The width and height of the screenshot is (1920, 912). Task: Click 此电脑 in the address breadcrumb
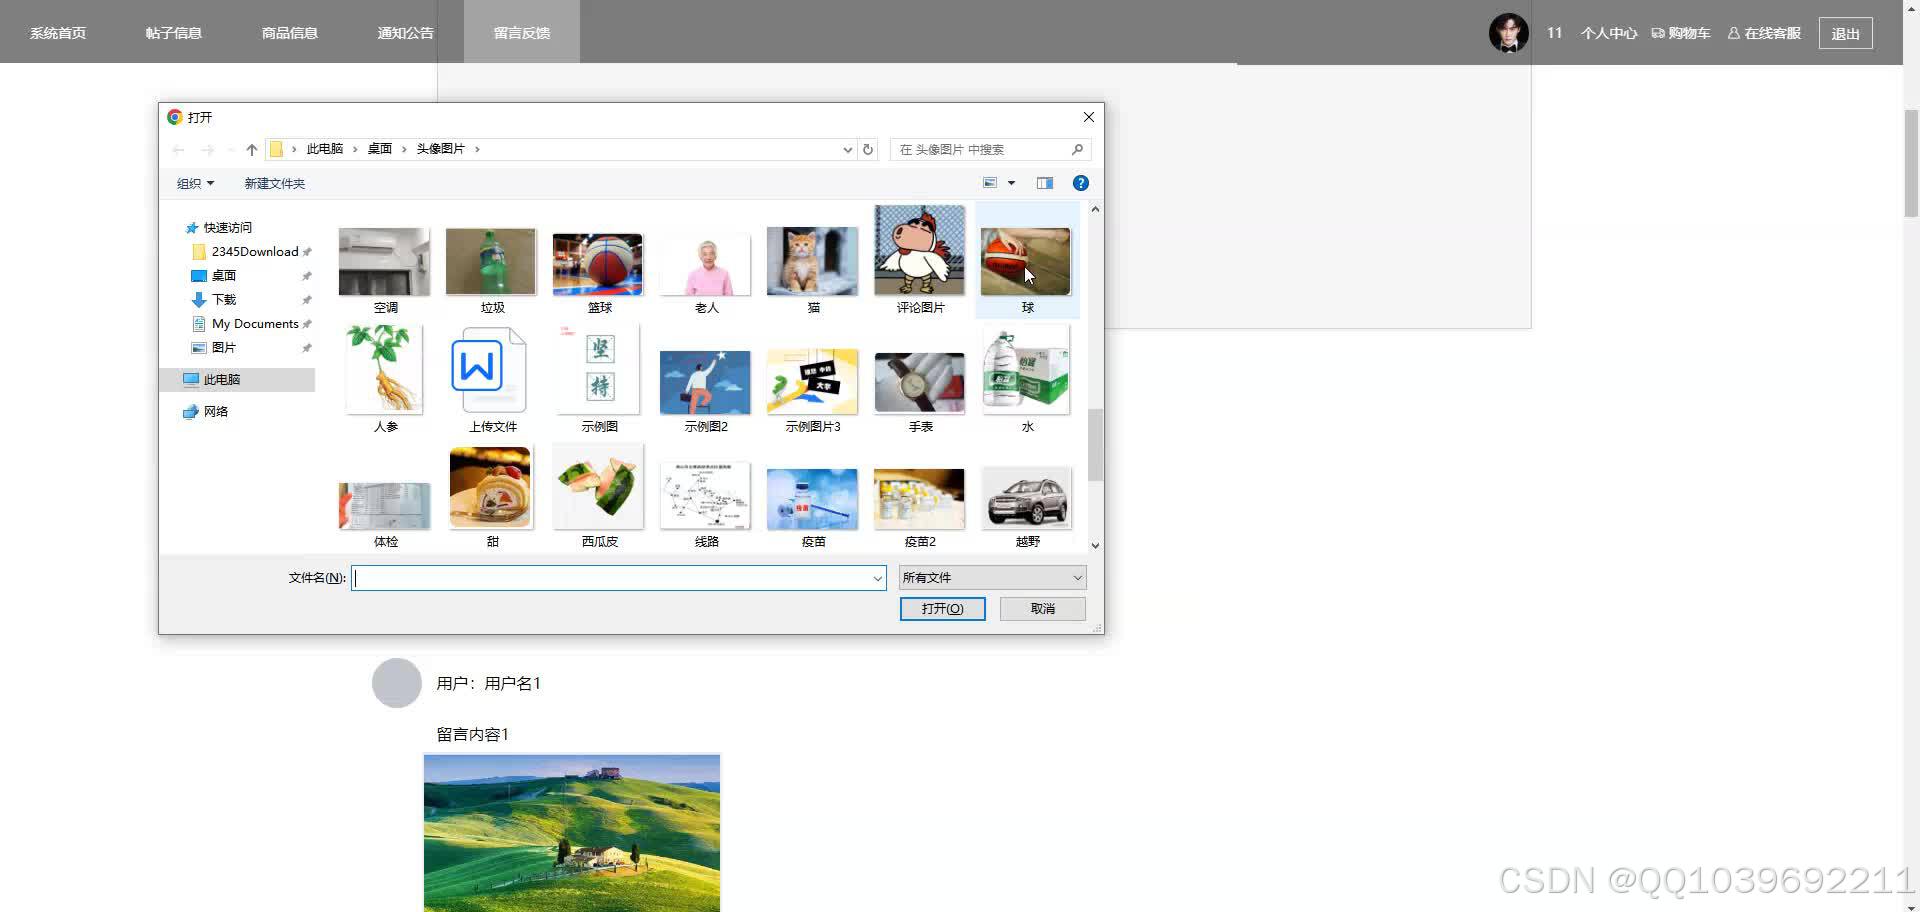[x=325, y=149]
